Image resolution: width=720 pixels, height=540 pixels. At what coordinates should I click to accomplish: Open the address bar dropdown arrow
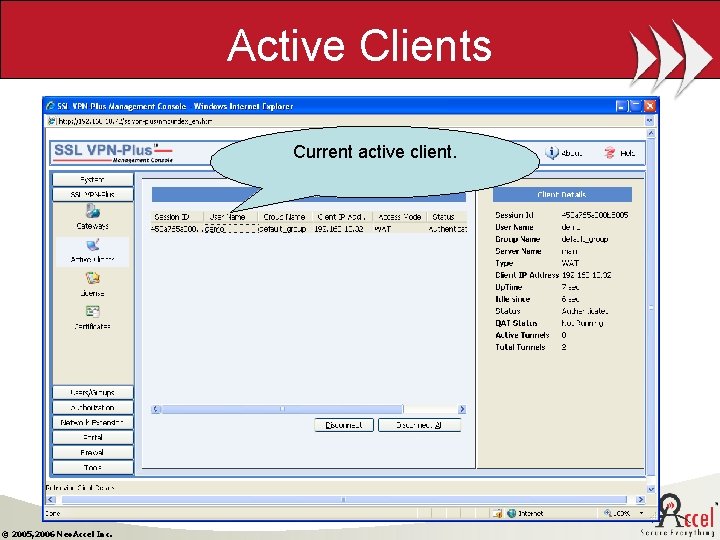[x=649, y=121]
